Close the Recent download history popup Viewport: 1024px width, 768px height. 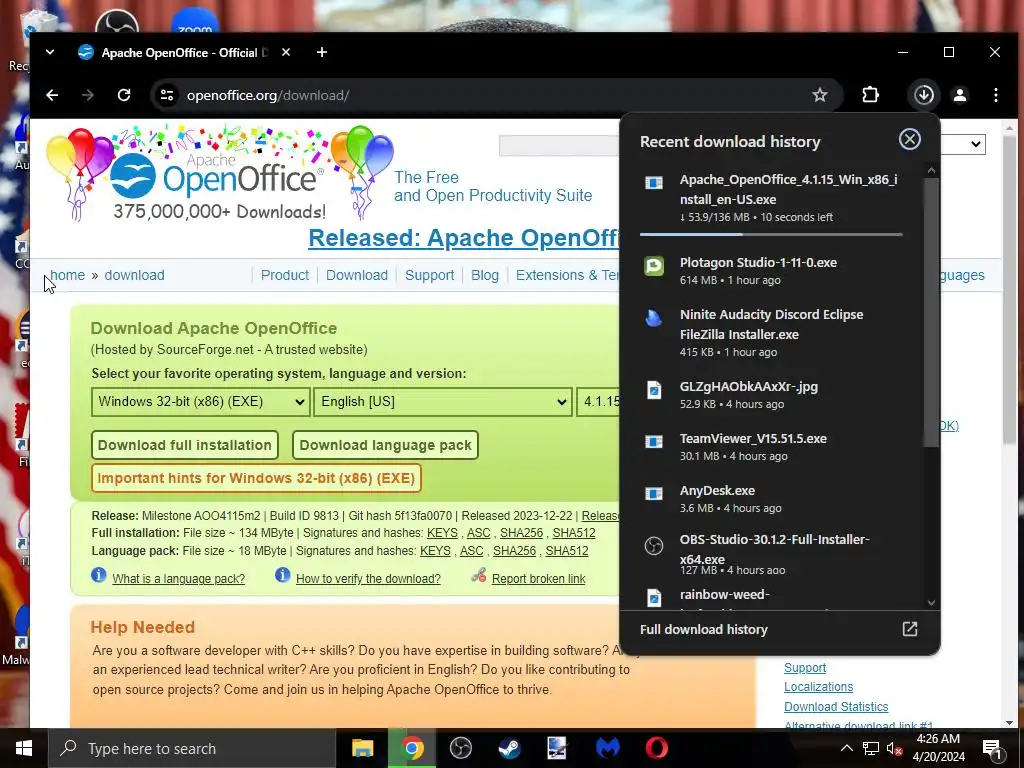tap(909, 139)
